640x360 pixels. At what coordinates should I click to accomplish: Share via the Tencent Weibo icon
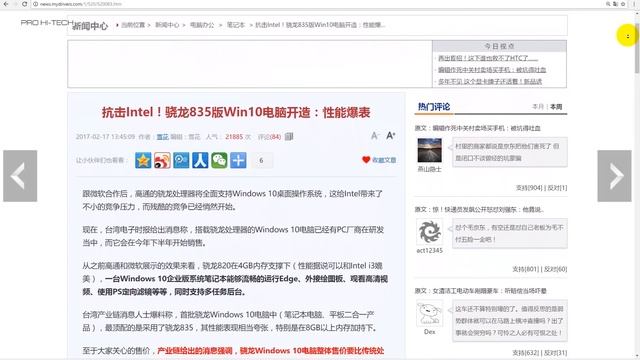pyautogui.click(x=181, y=160)
